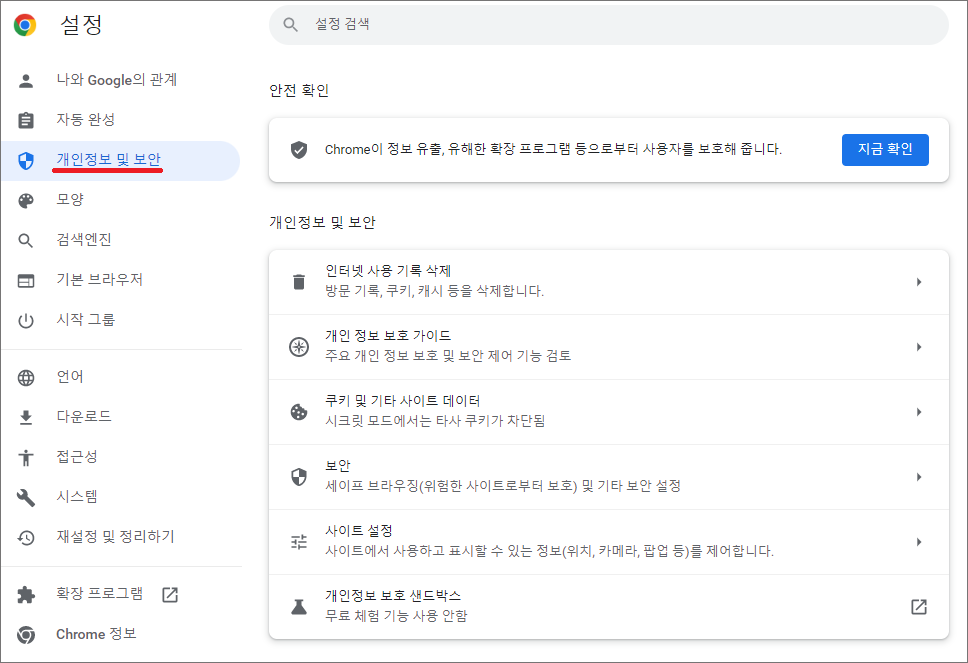Click the browser window icon for 기본 브라우저
Screen dimensions: 968x663
(x=26, y=281)
